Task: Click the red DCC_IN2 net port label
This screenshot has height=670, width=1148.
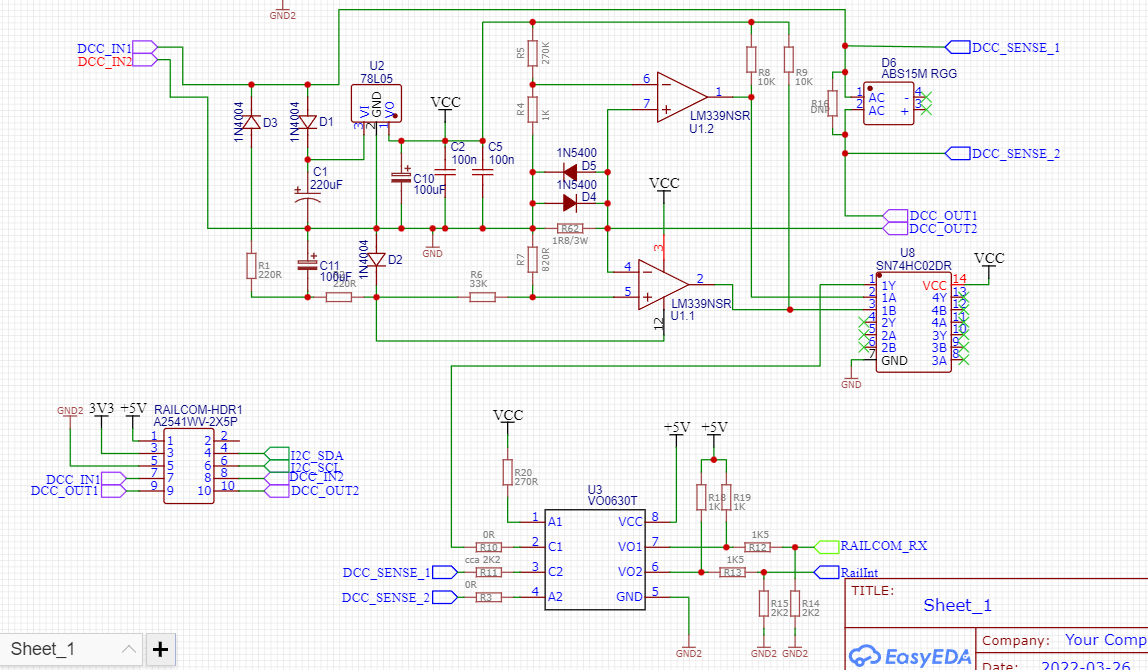Action: click(x=105, y=62)
